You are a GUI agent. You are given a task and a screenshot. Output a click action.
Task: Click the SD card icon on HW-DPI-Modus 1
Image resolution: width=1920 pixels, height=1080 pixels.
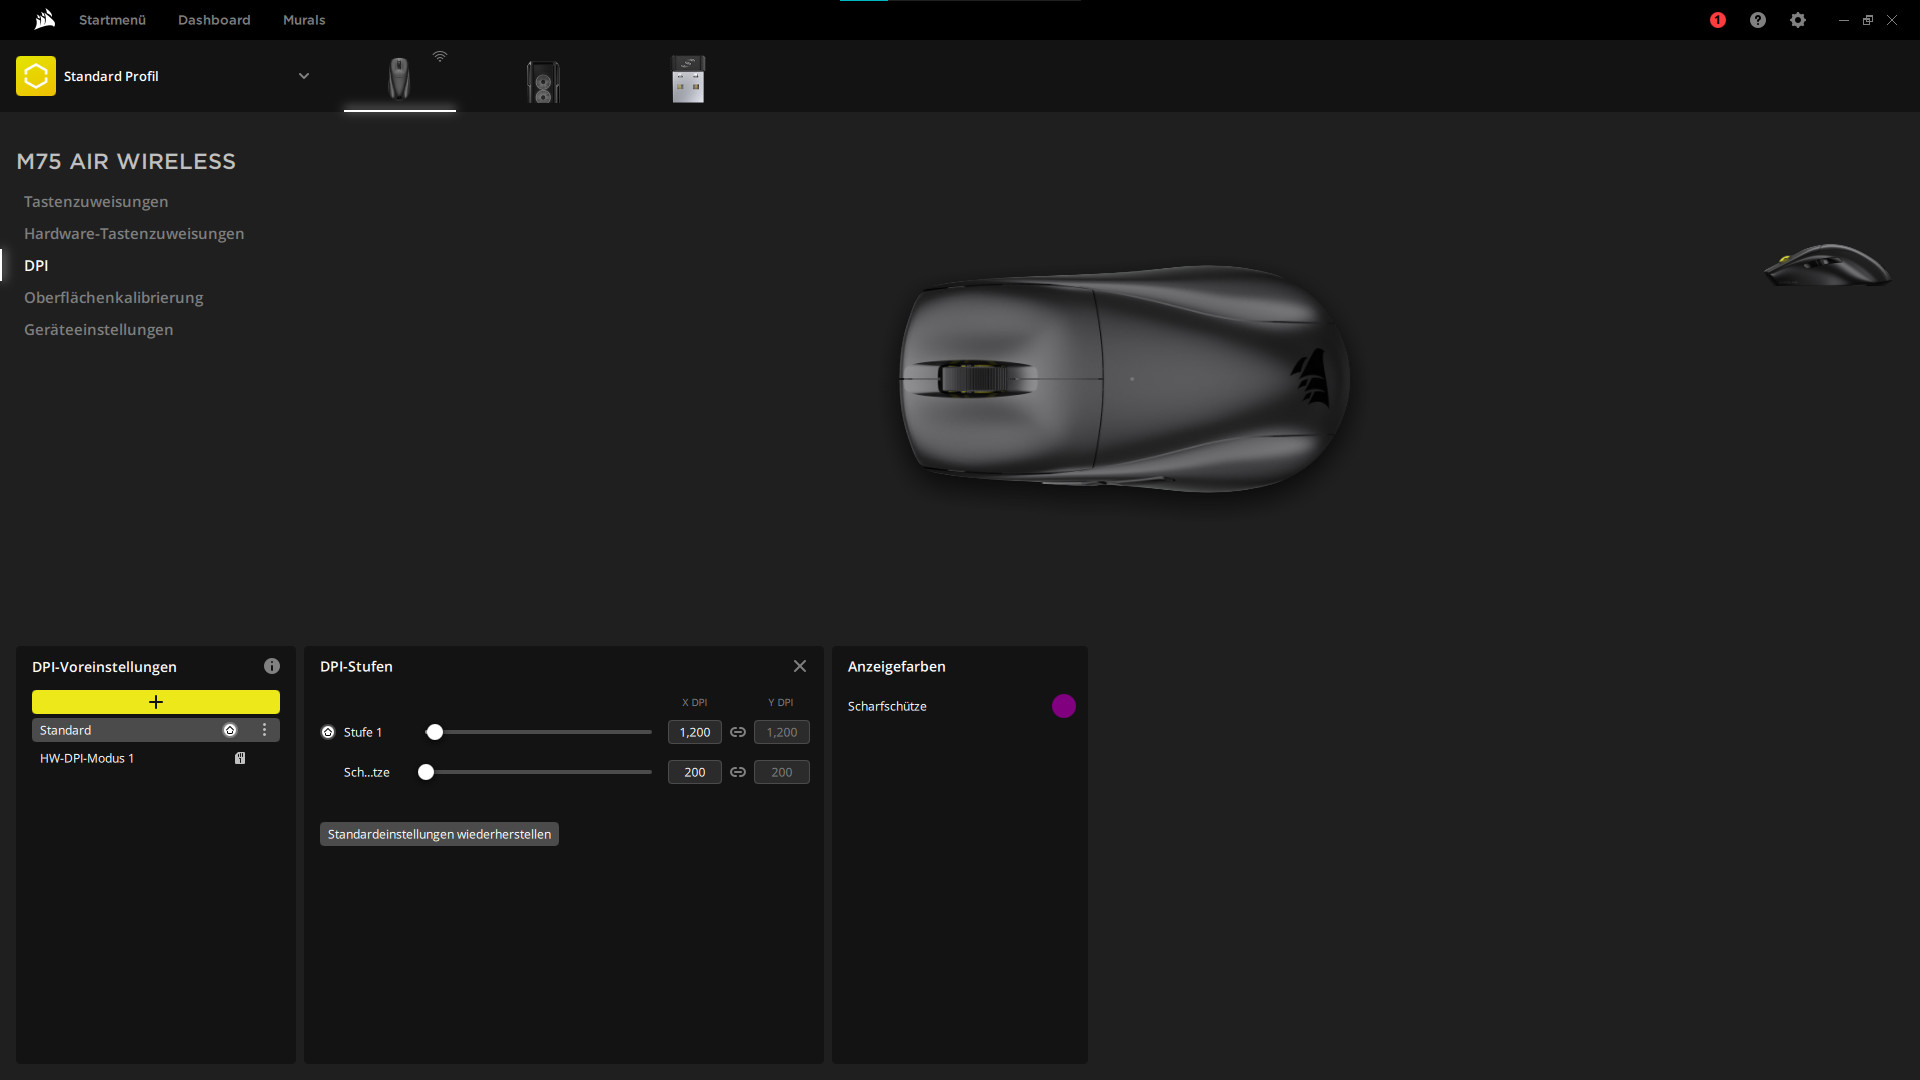[x=240, y=758]
